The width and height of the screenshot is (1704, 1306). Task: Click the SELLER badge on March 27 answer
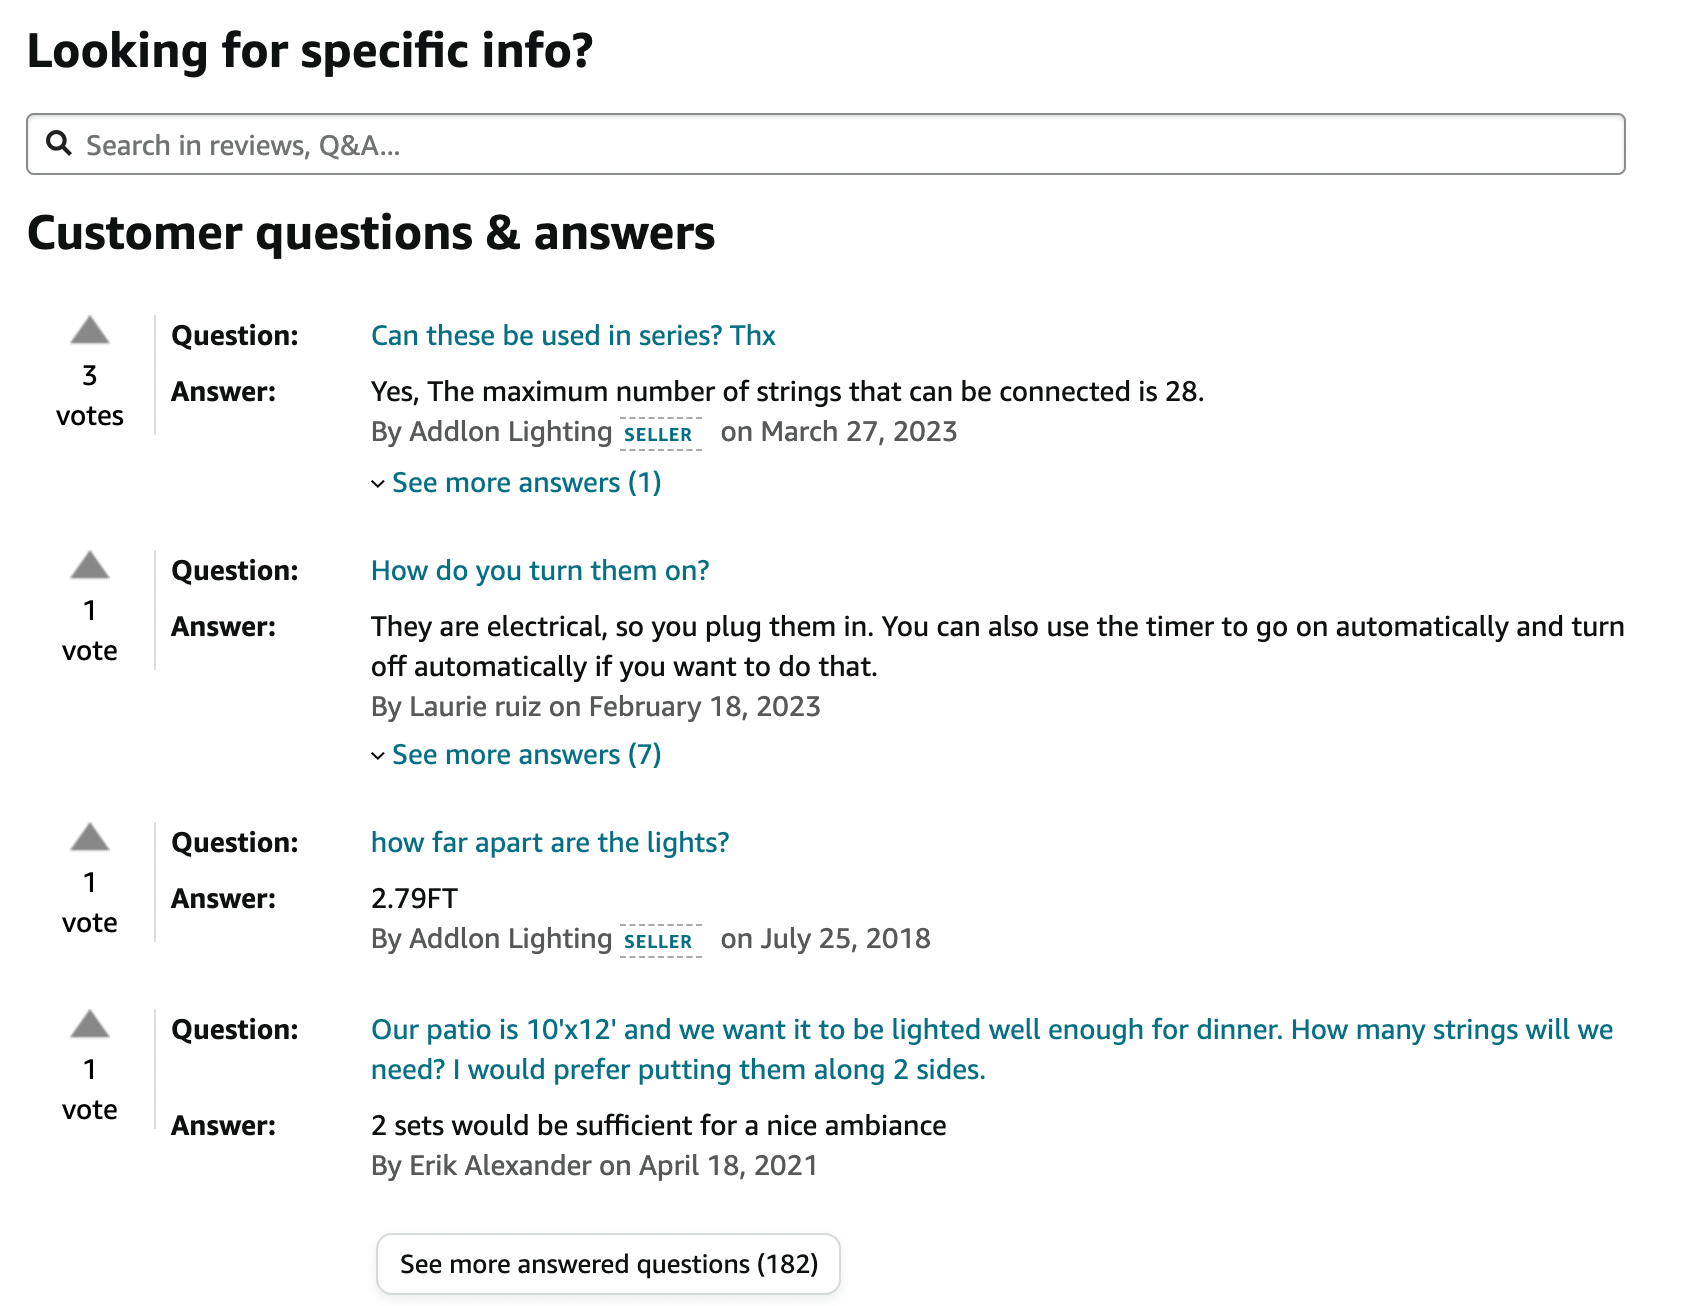pyautogui.click(x=659, y=434)
